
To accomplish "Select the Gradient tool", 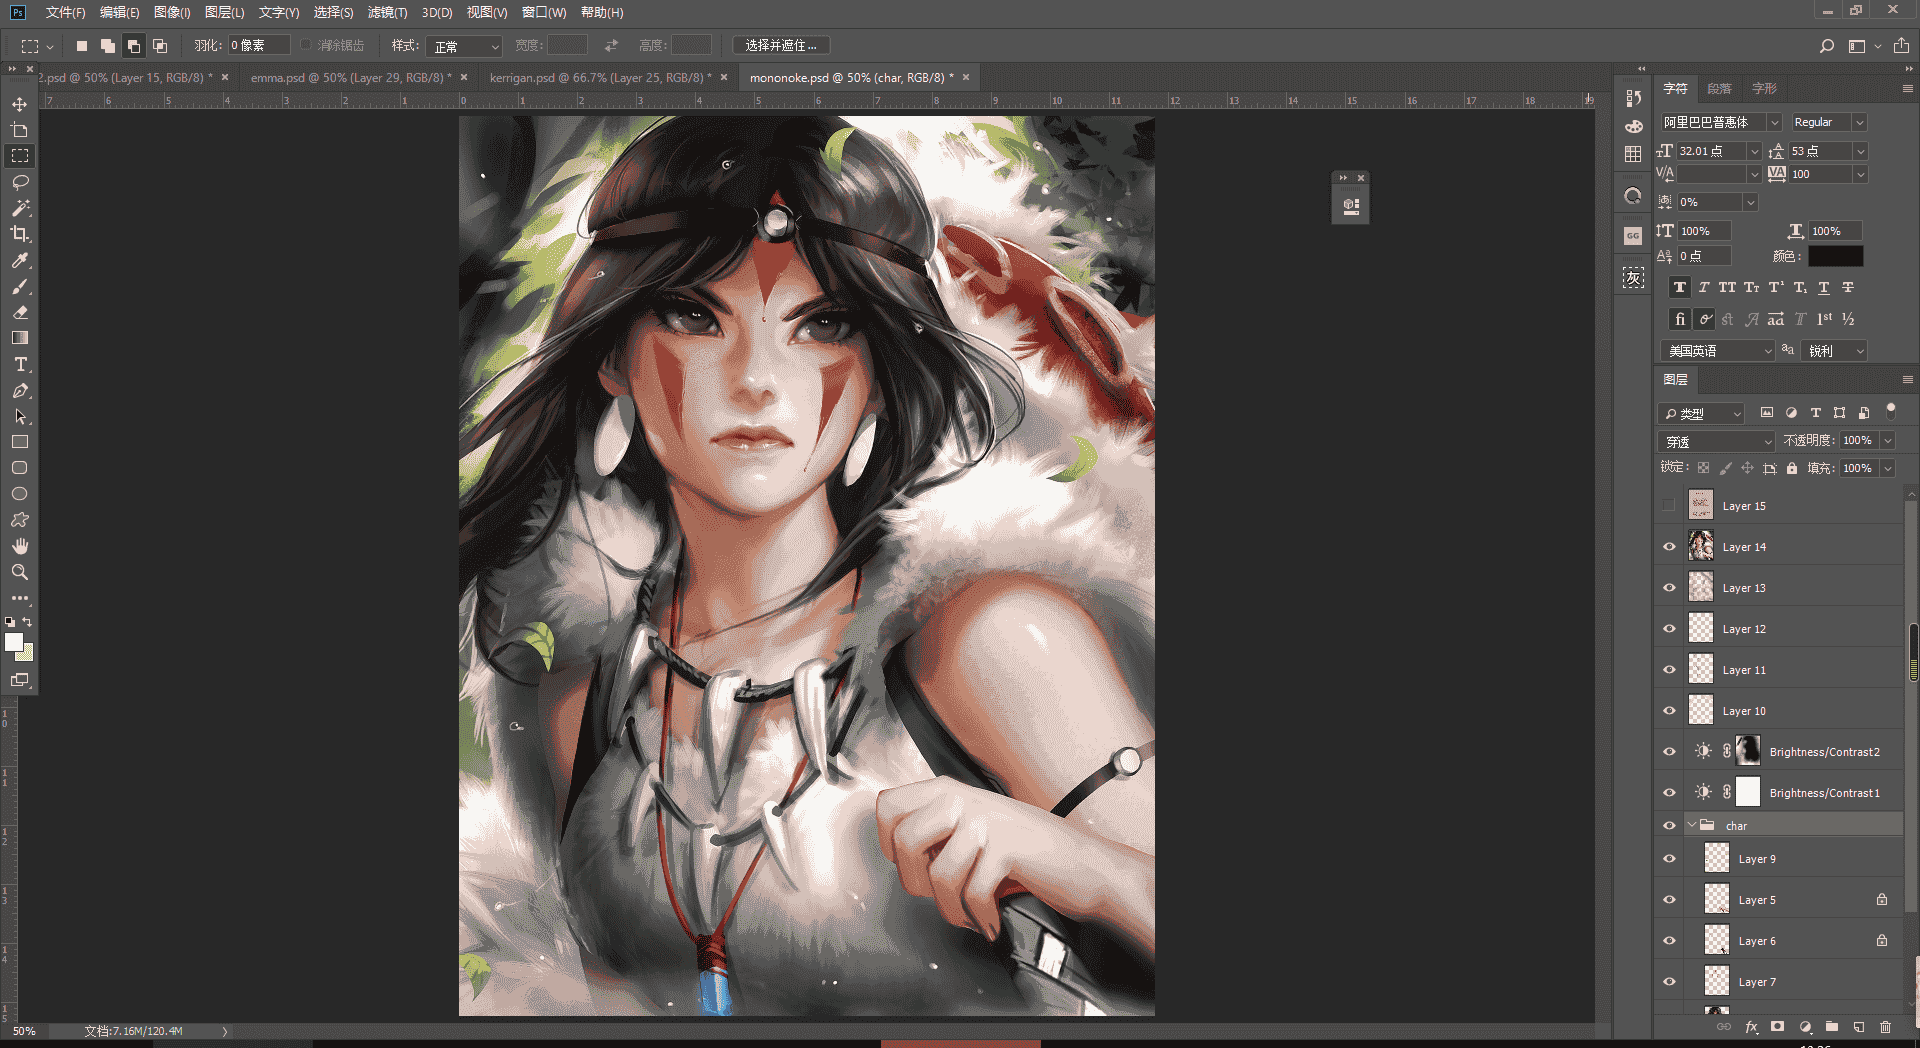I will coord(19,338).
